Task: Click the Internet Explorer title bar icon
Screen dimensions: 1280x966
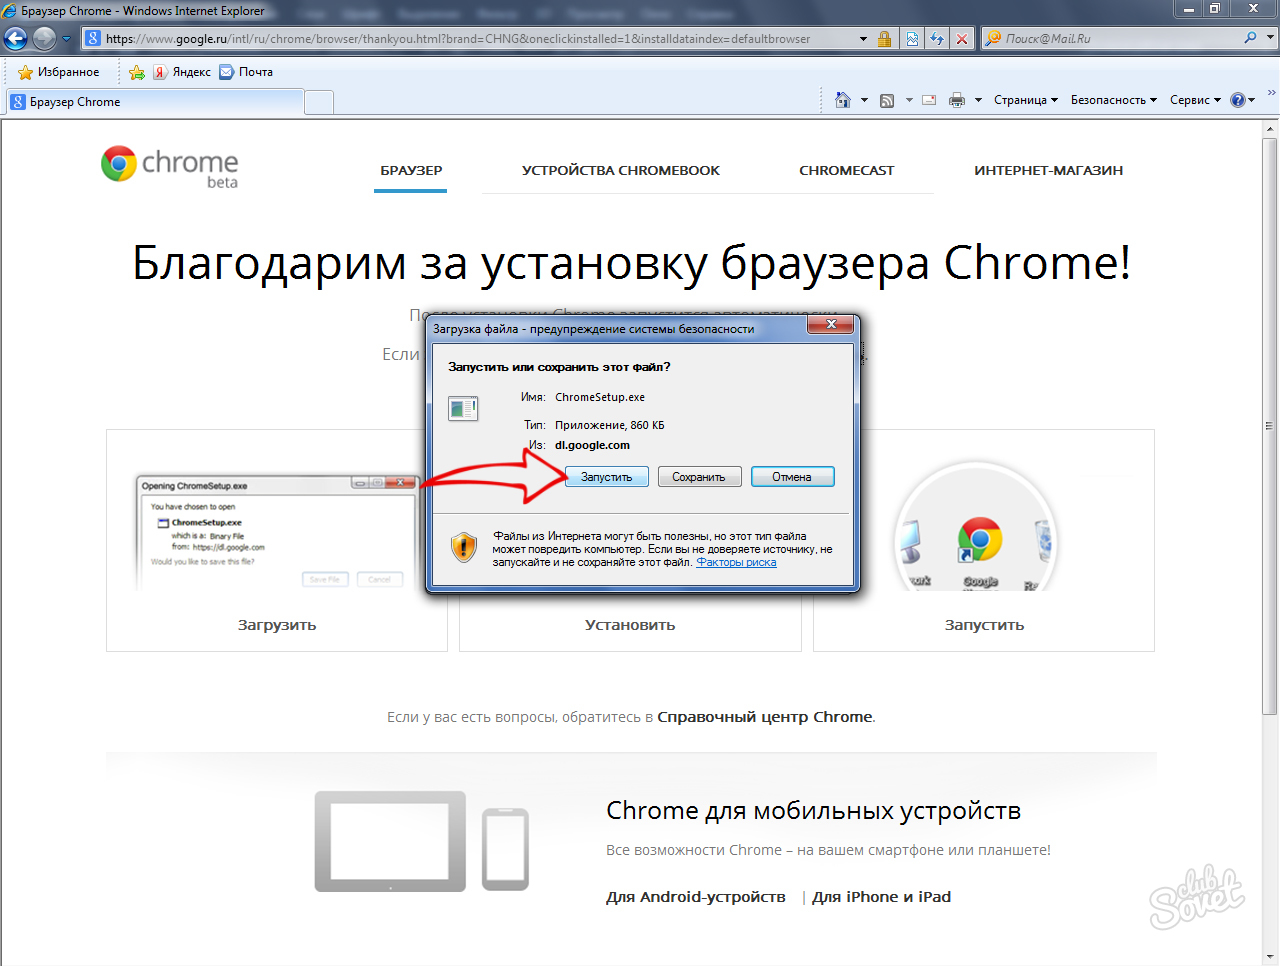Action: [x=10, y=10]
